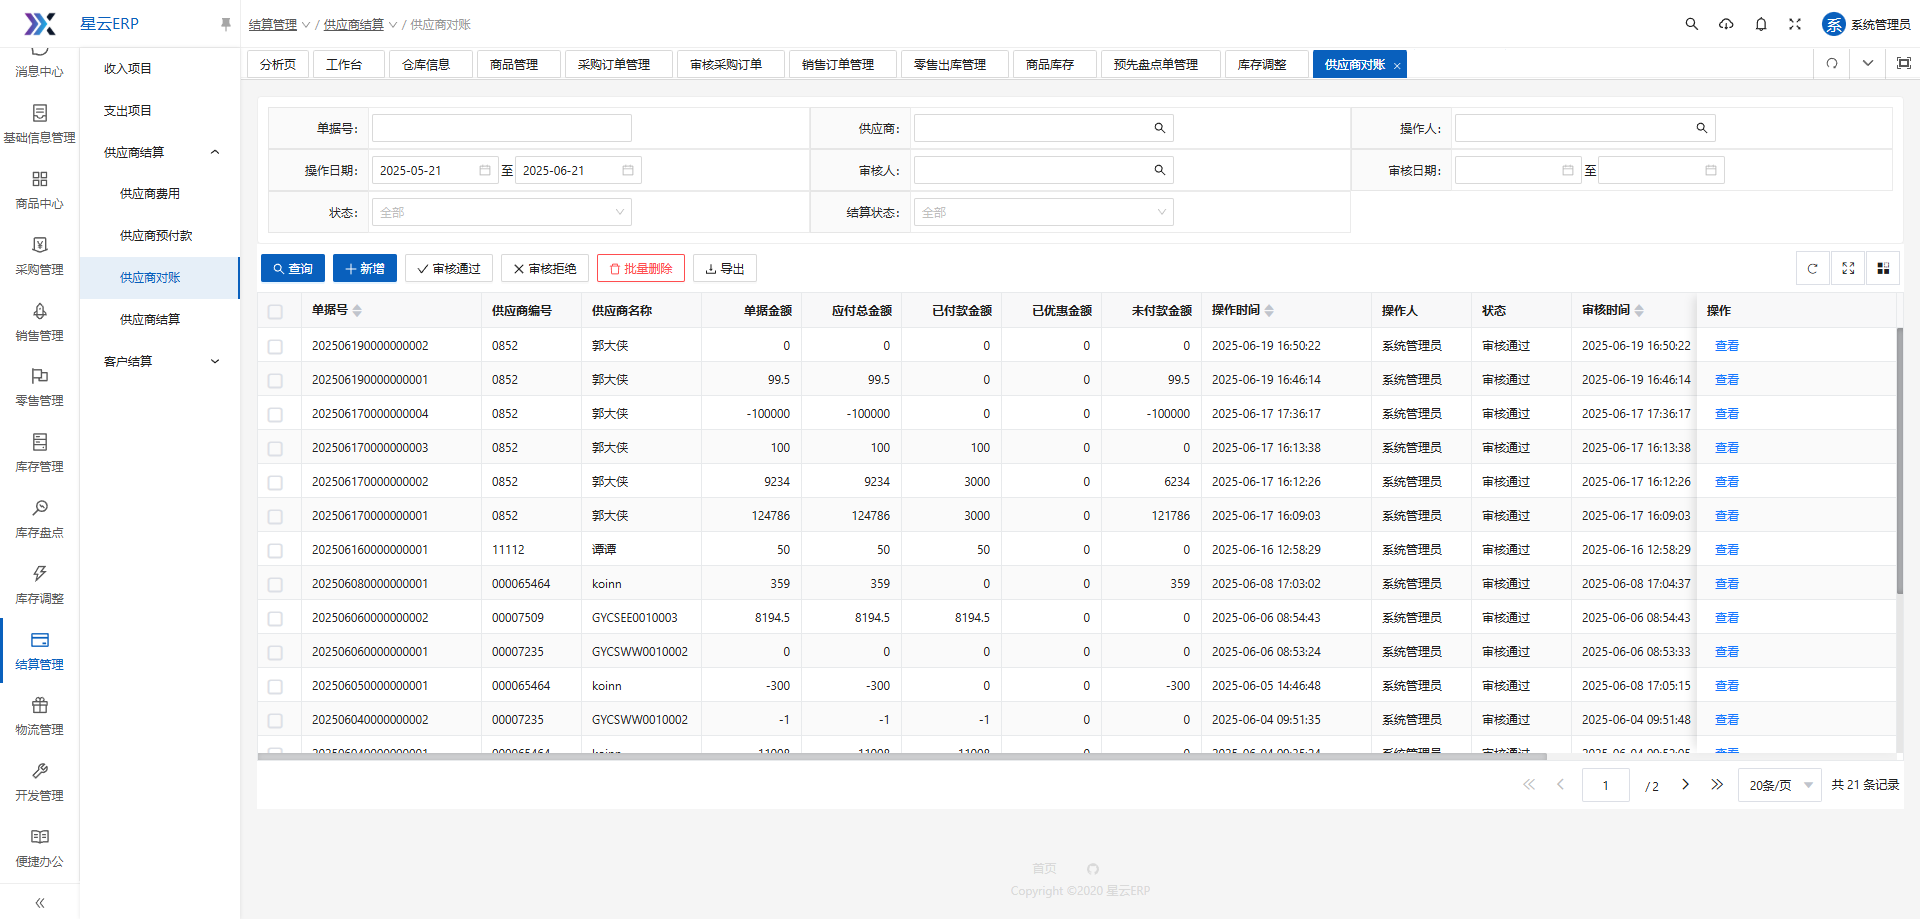The image size is (1920, 919).
Task: Open the notification bell icon
Action: coord(1761,24)
